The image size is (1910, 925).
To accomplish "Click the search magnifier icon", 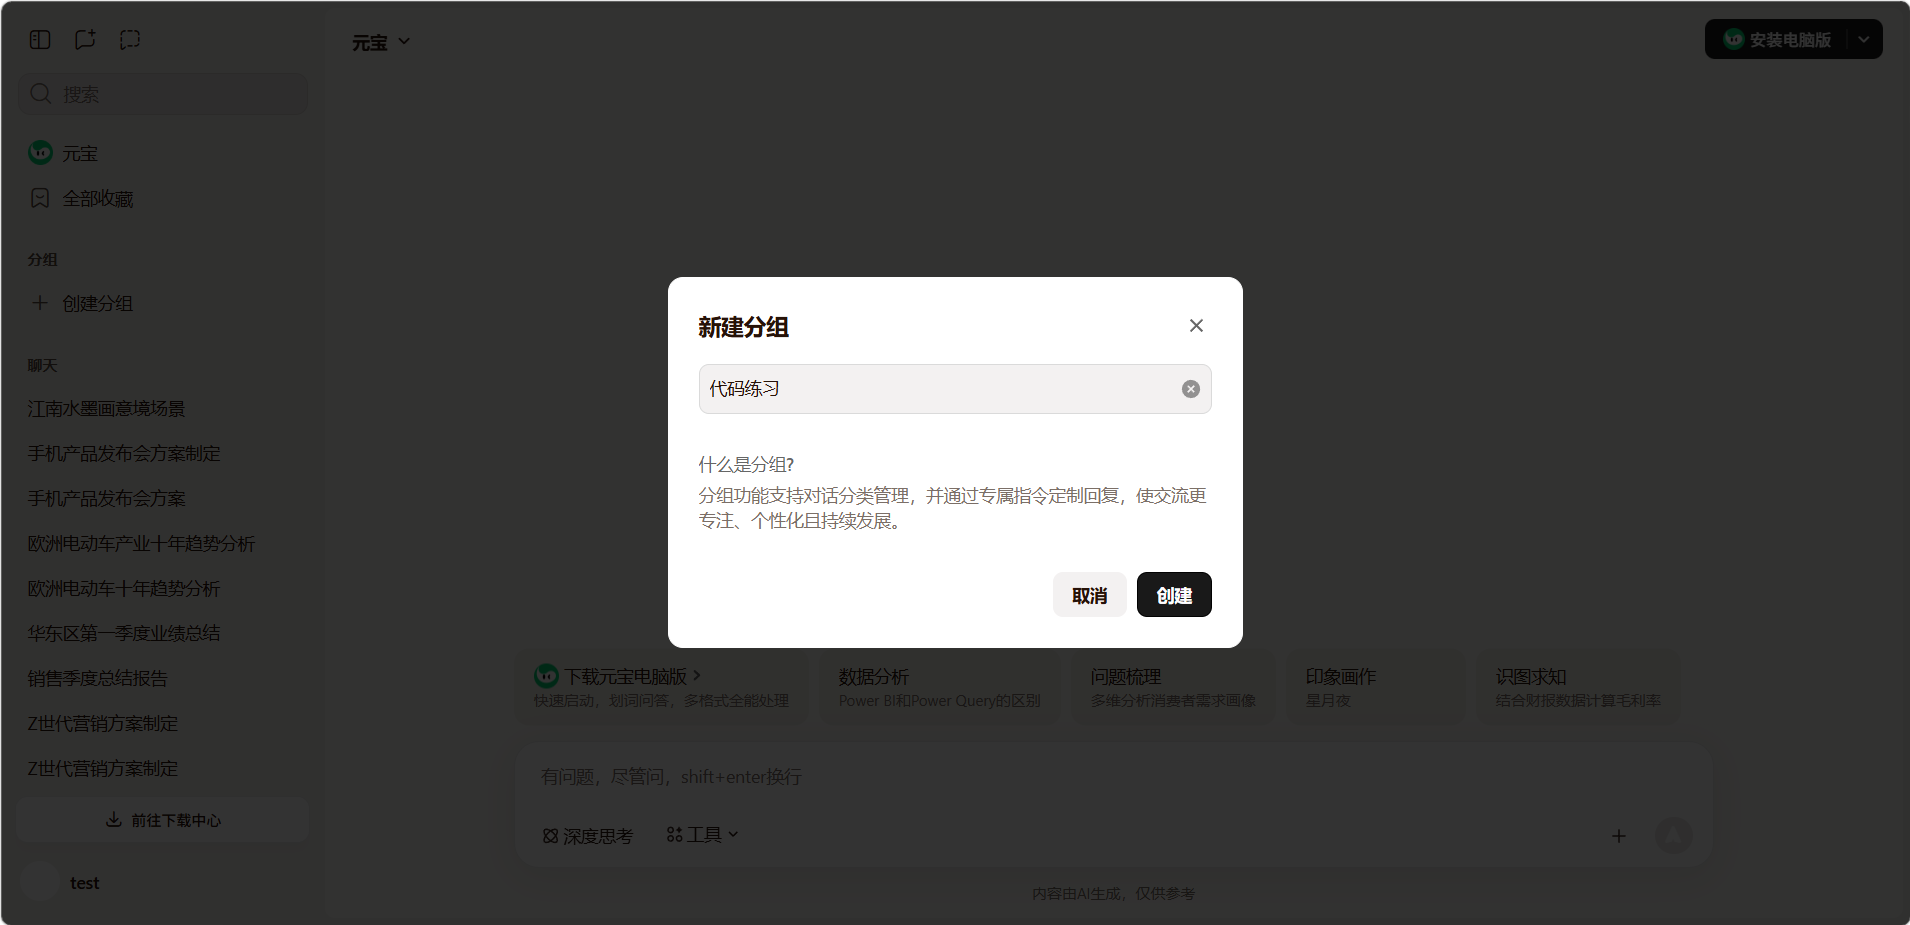I will [41, 94].
